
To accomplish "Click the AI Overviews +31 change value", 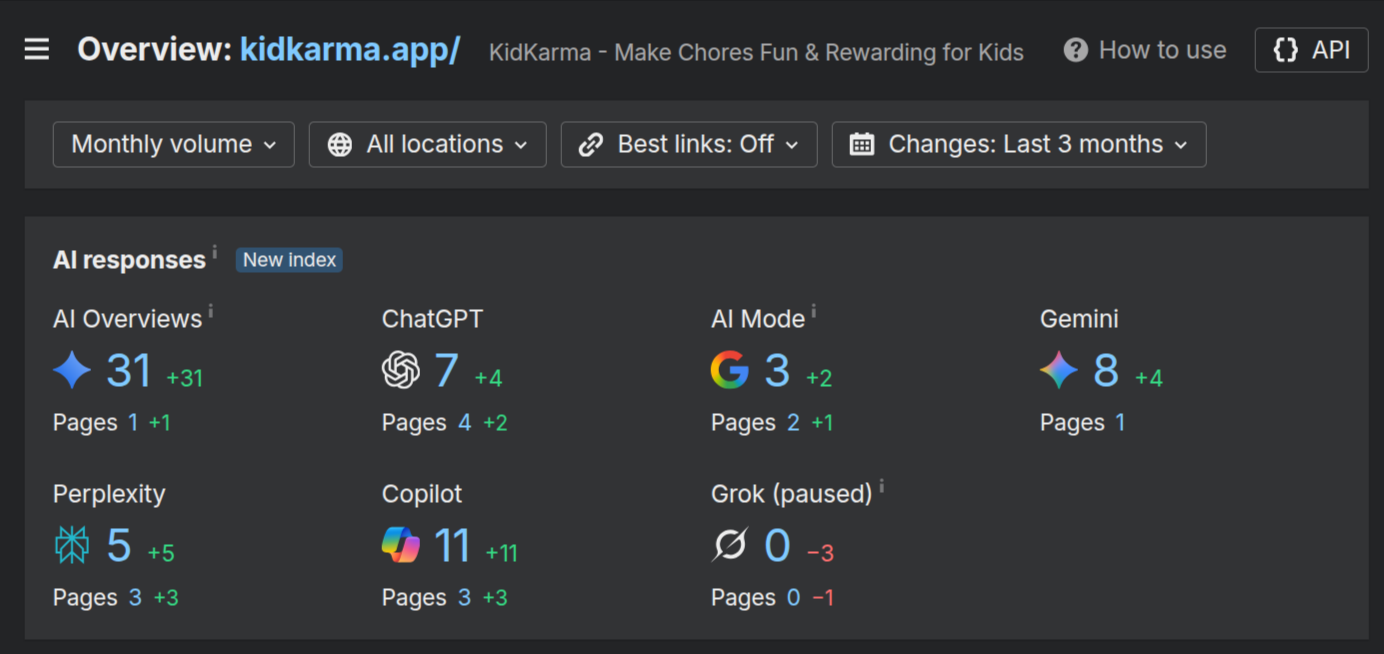I will (185, 378).
